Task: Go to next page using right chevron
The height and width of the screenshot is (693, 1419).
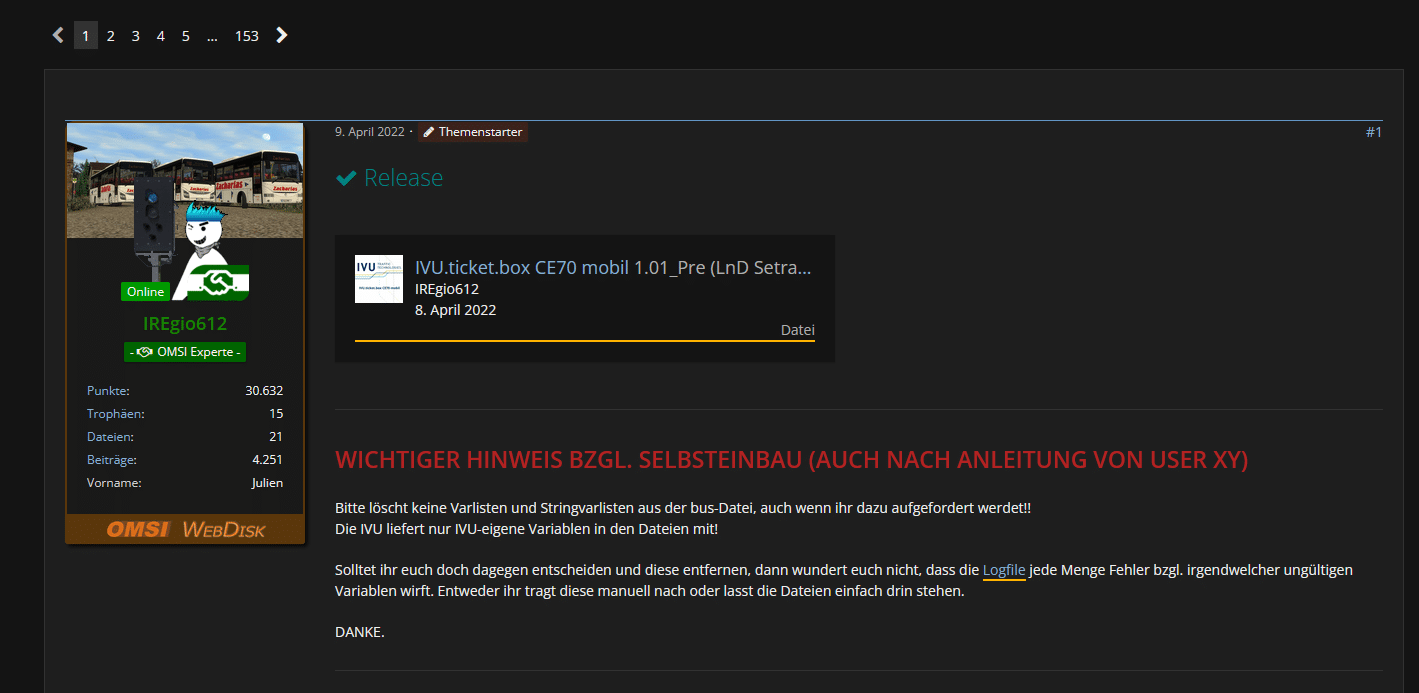Action: coord(282,35)
